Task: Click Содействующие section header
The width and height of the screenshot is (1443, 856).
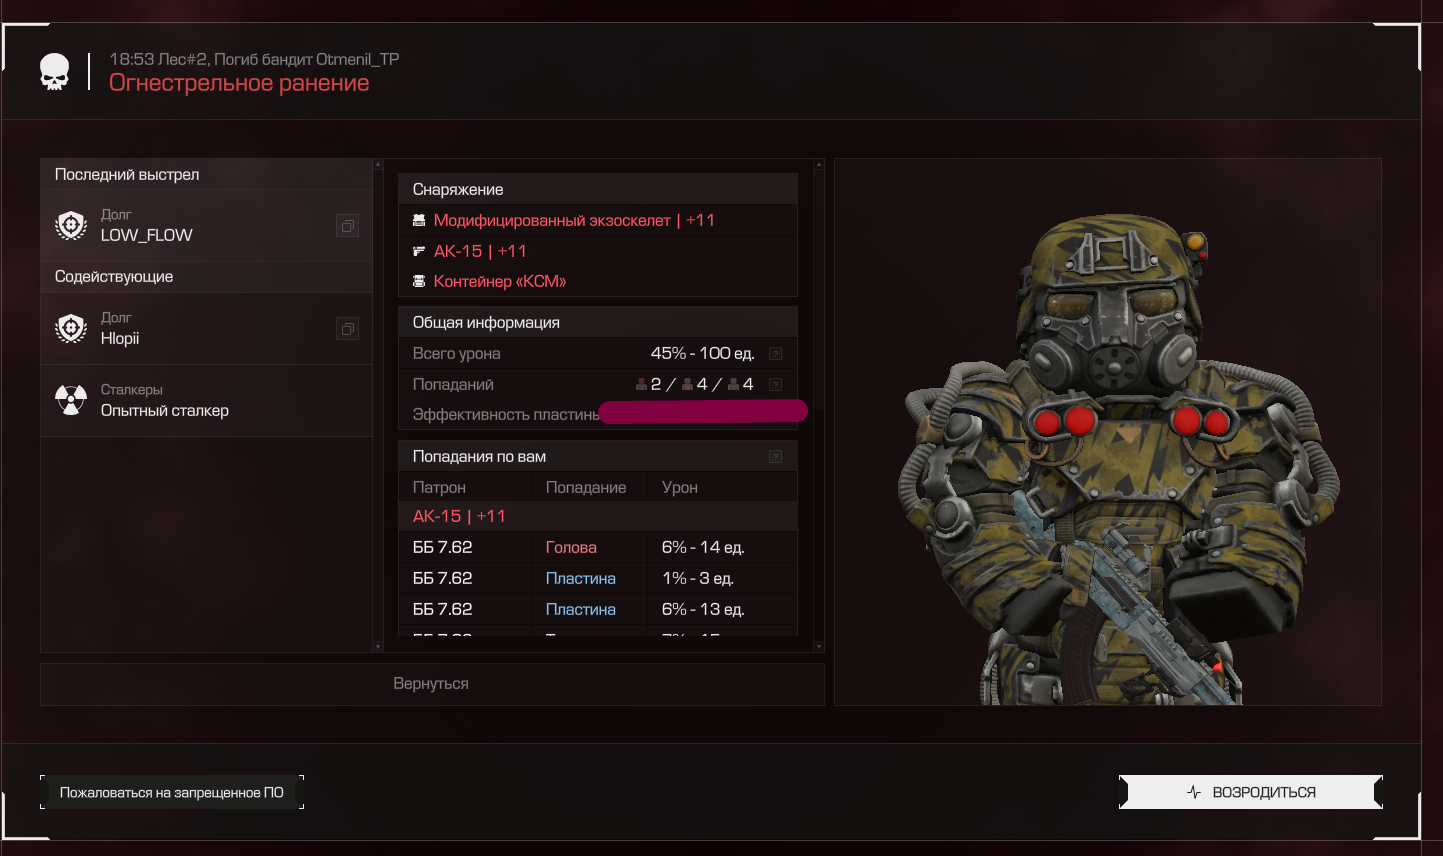Action: click(206, 276)
